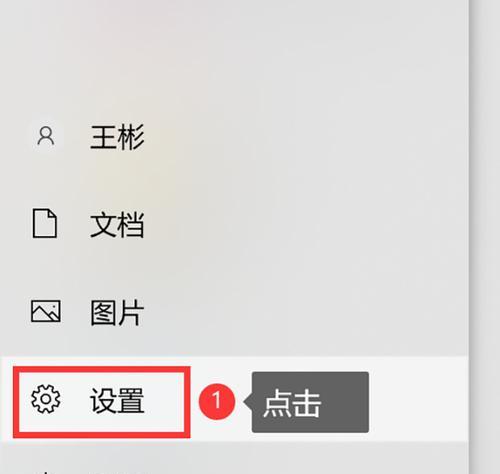Open the 文档 folder entry
500x474 pixels.
pos(117,225)
